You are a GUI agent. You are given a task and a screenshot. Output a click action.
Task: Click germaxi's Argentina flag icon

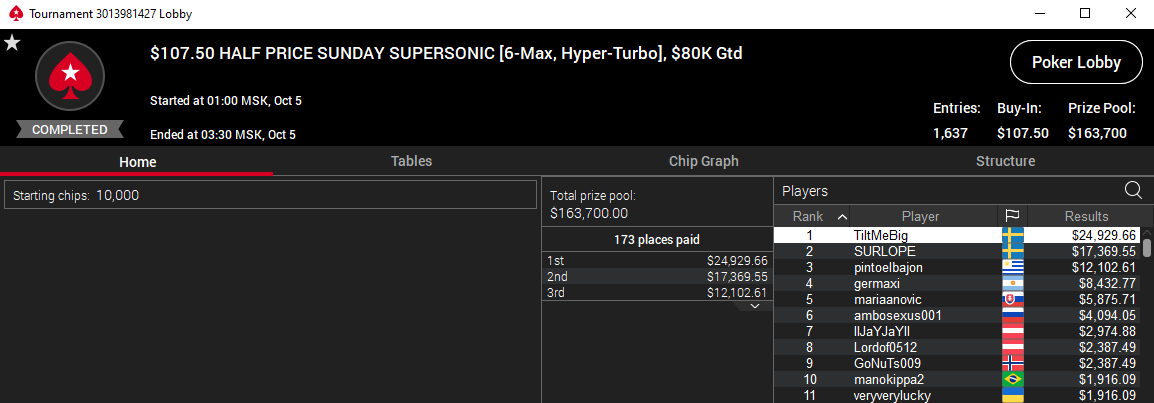tap(1013, 283)
